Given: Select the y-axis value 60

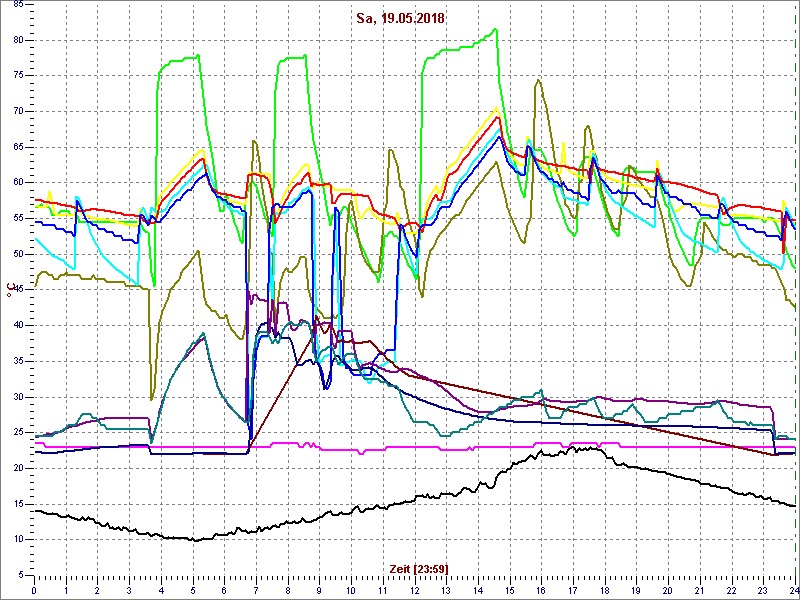Looking at the screenshot, I should point(16,183).
